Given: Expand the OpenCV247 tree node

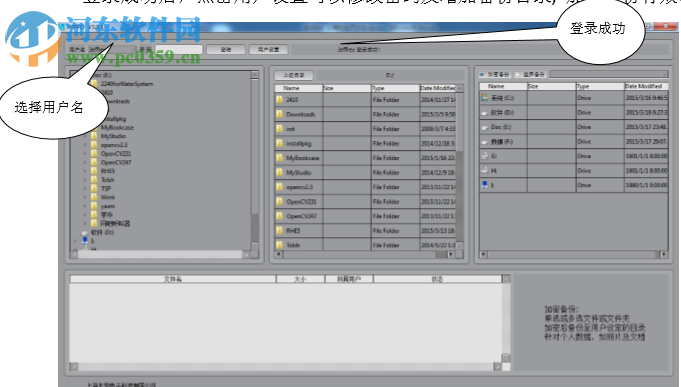Looking at the screenshot, I should coord(85,162).
